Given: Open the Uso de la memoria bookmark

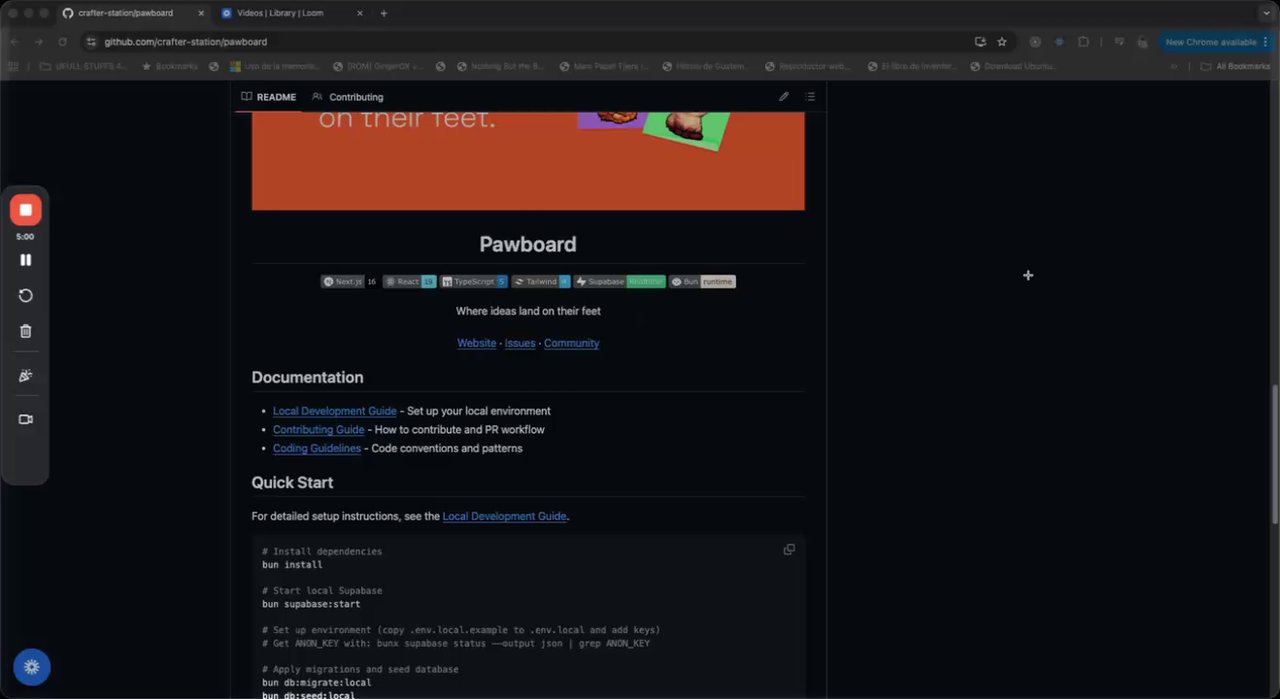Looking at the screenshot, I should pos(275,67).
